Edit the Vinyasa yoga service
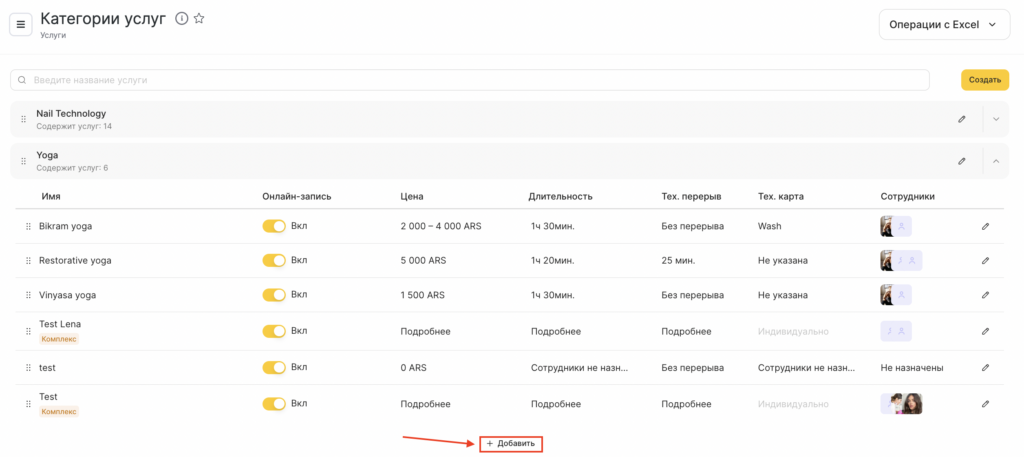 tap(985, 295)
